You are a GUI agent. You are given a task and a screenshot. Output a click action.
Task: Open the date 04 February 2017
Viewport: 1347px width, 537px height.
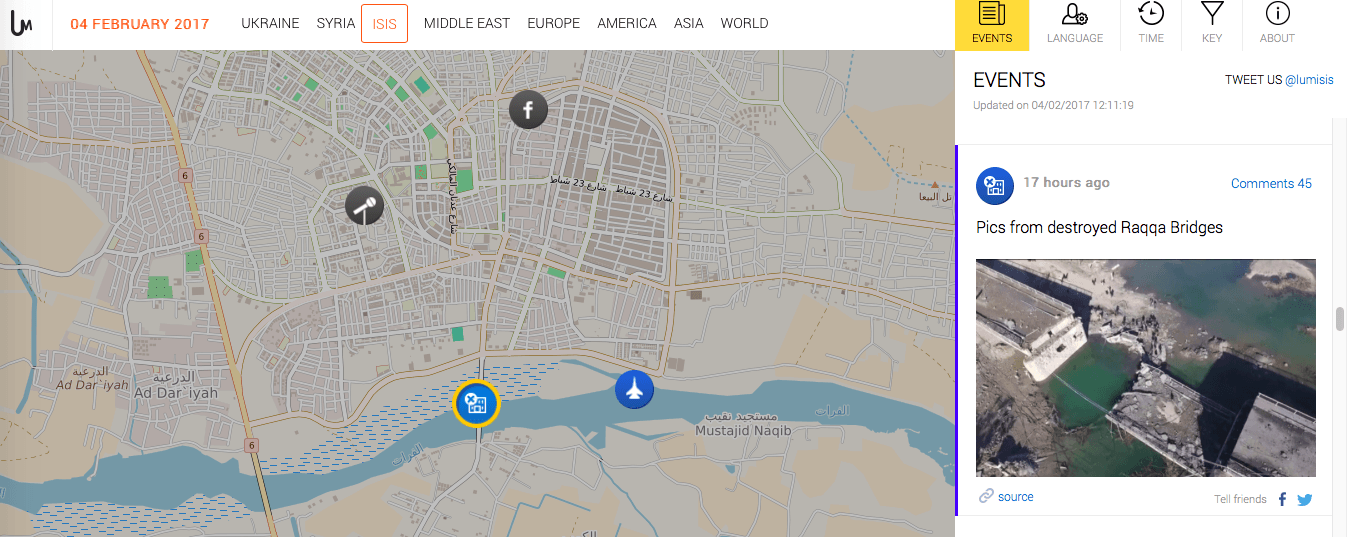coord(140,23)
